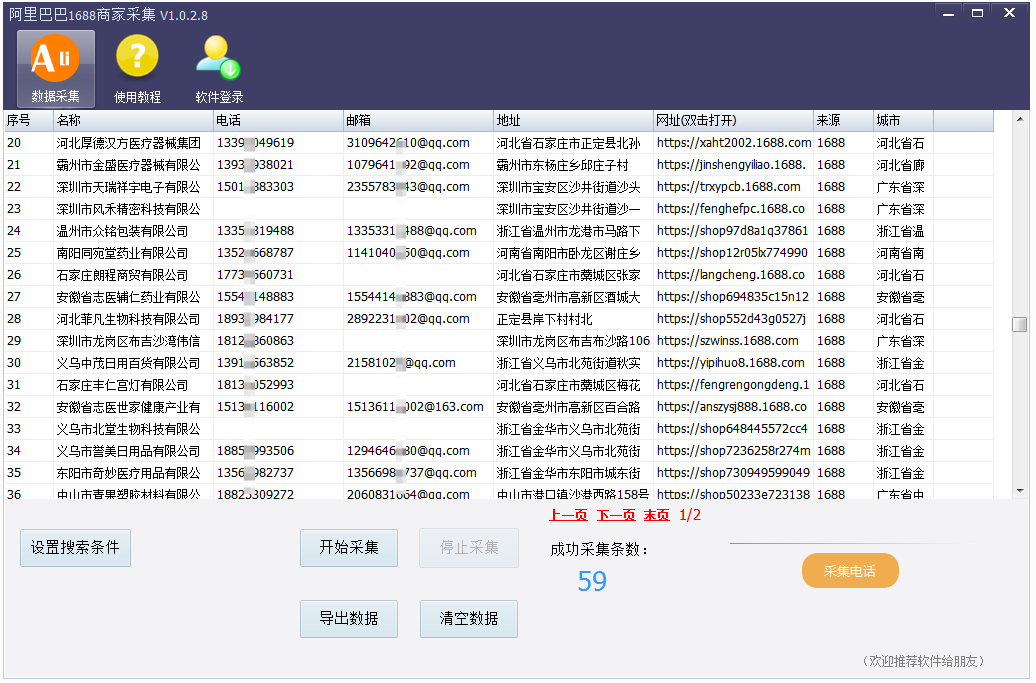Screen dimensions: 1036x683
Task: Click URL https://yipihuo8.1688.com
Action: coord(730,363)
